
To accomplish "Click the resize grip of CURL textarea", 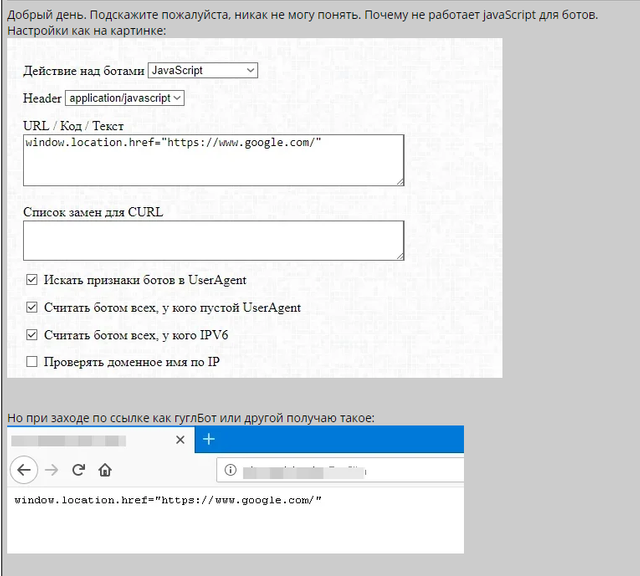I will (x=400, y=257).
